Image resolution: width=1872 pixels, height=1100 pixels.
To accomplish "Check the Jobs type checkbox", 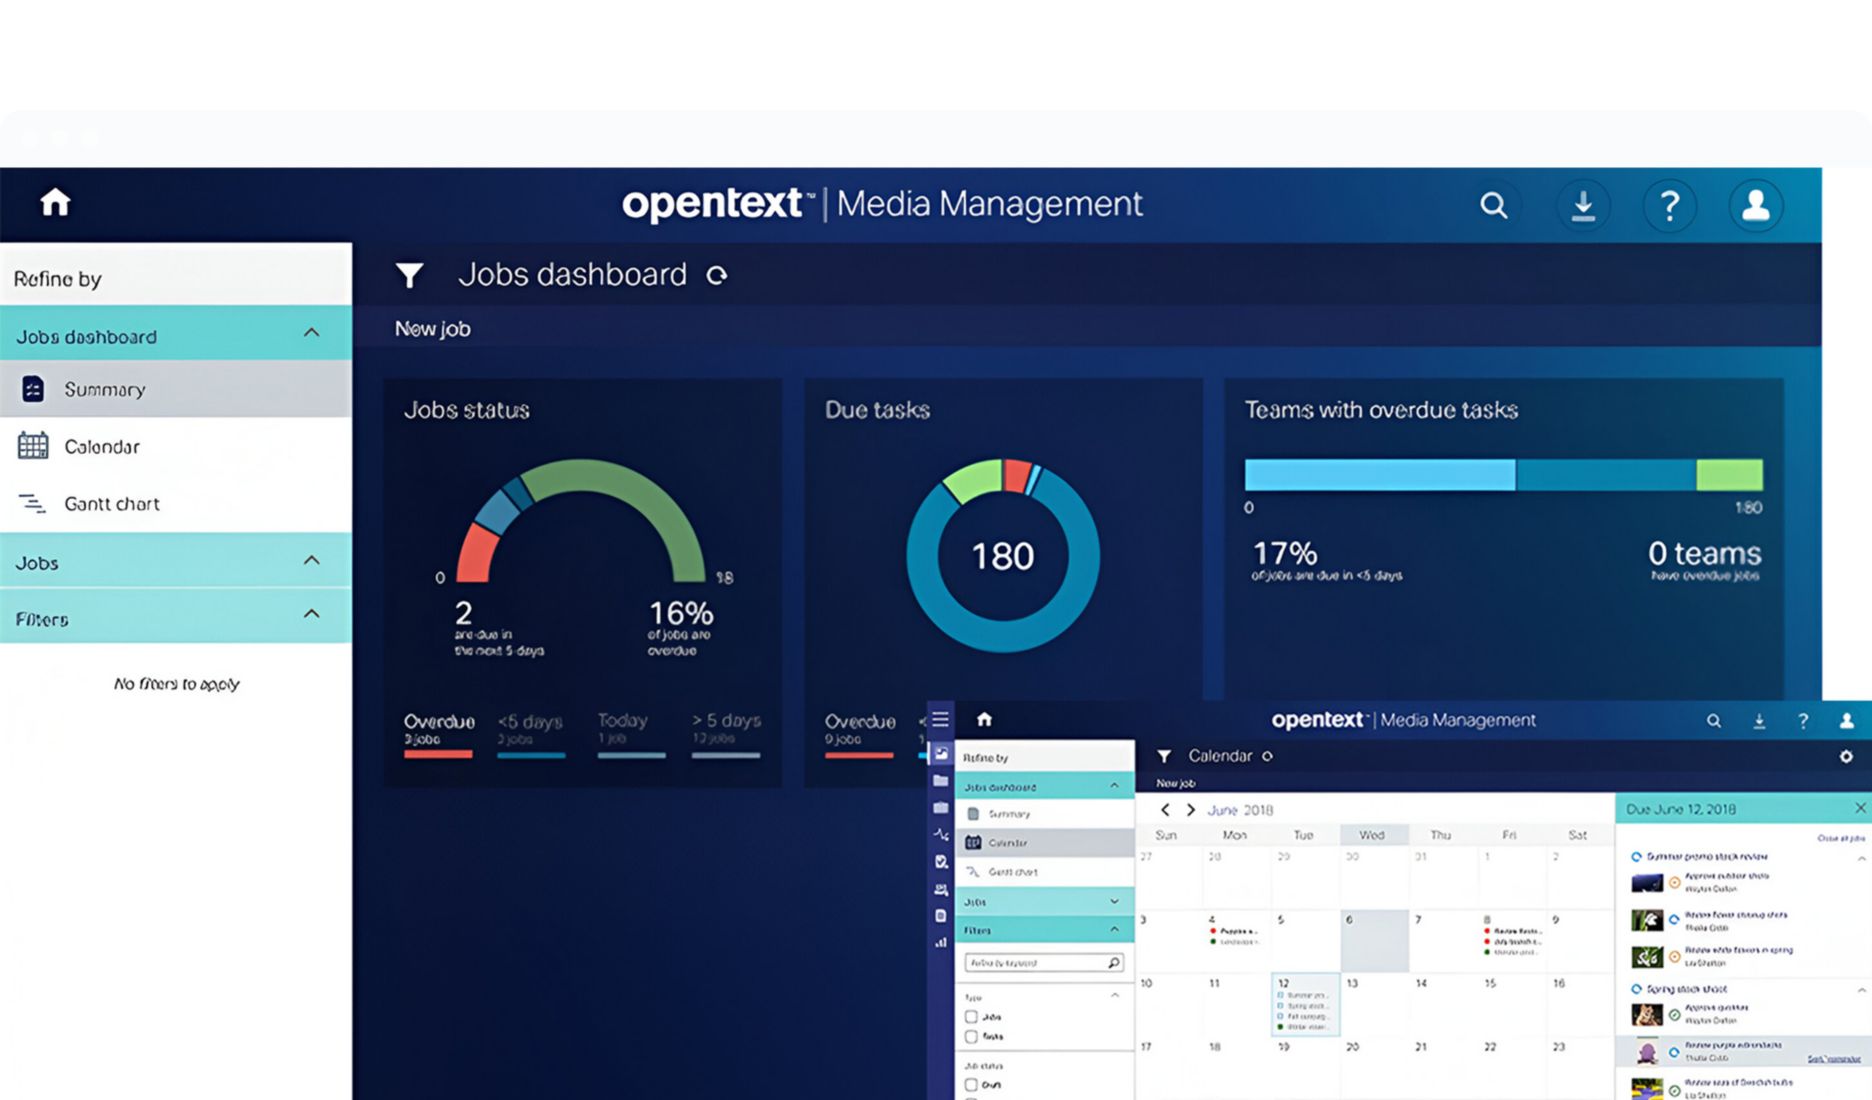I will 971,1016.
